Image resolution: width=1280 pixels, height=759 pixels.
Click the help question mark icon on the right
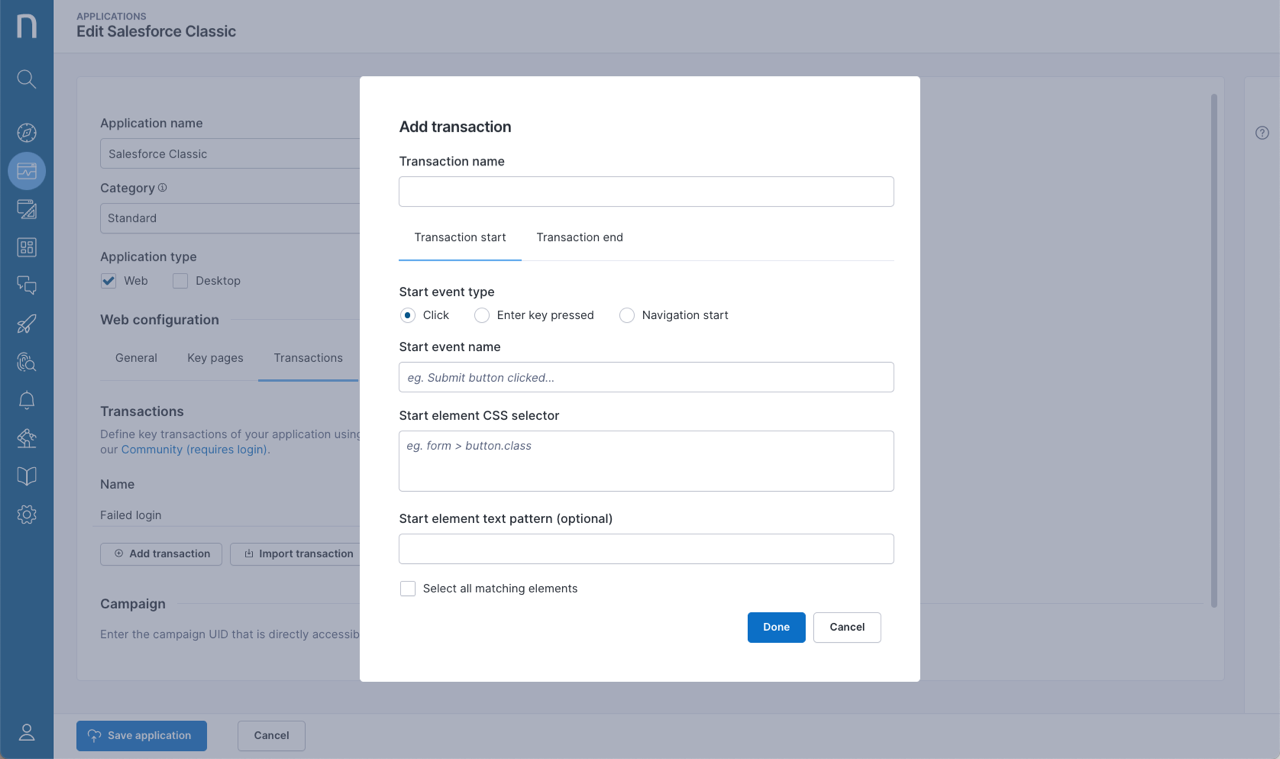(x=1261, y=132)
